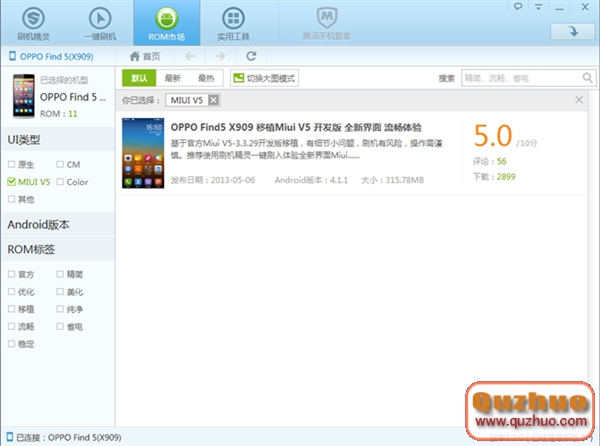Sort ROMs by 最新

[173, 78]
